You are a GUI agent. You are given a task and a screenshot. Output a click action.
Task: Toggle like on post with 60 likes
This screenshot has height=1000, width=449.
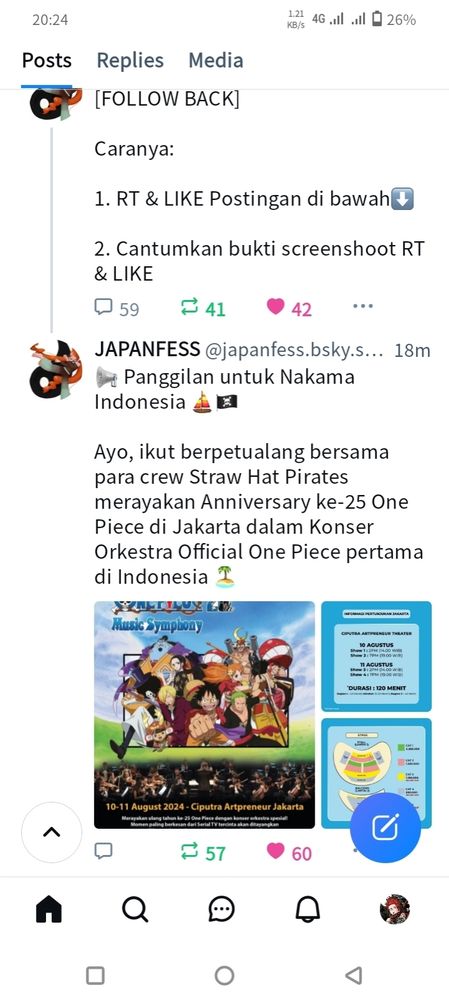[289, 852]
